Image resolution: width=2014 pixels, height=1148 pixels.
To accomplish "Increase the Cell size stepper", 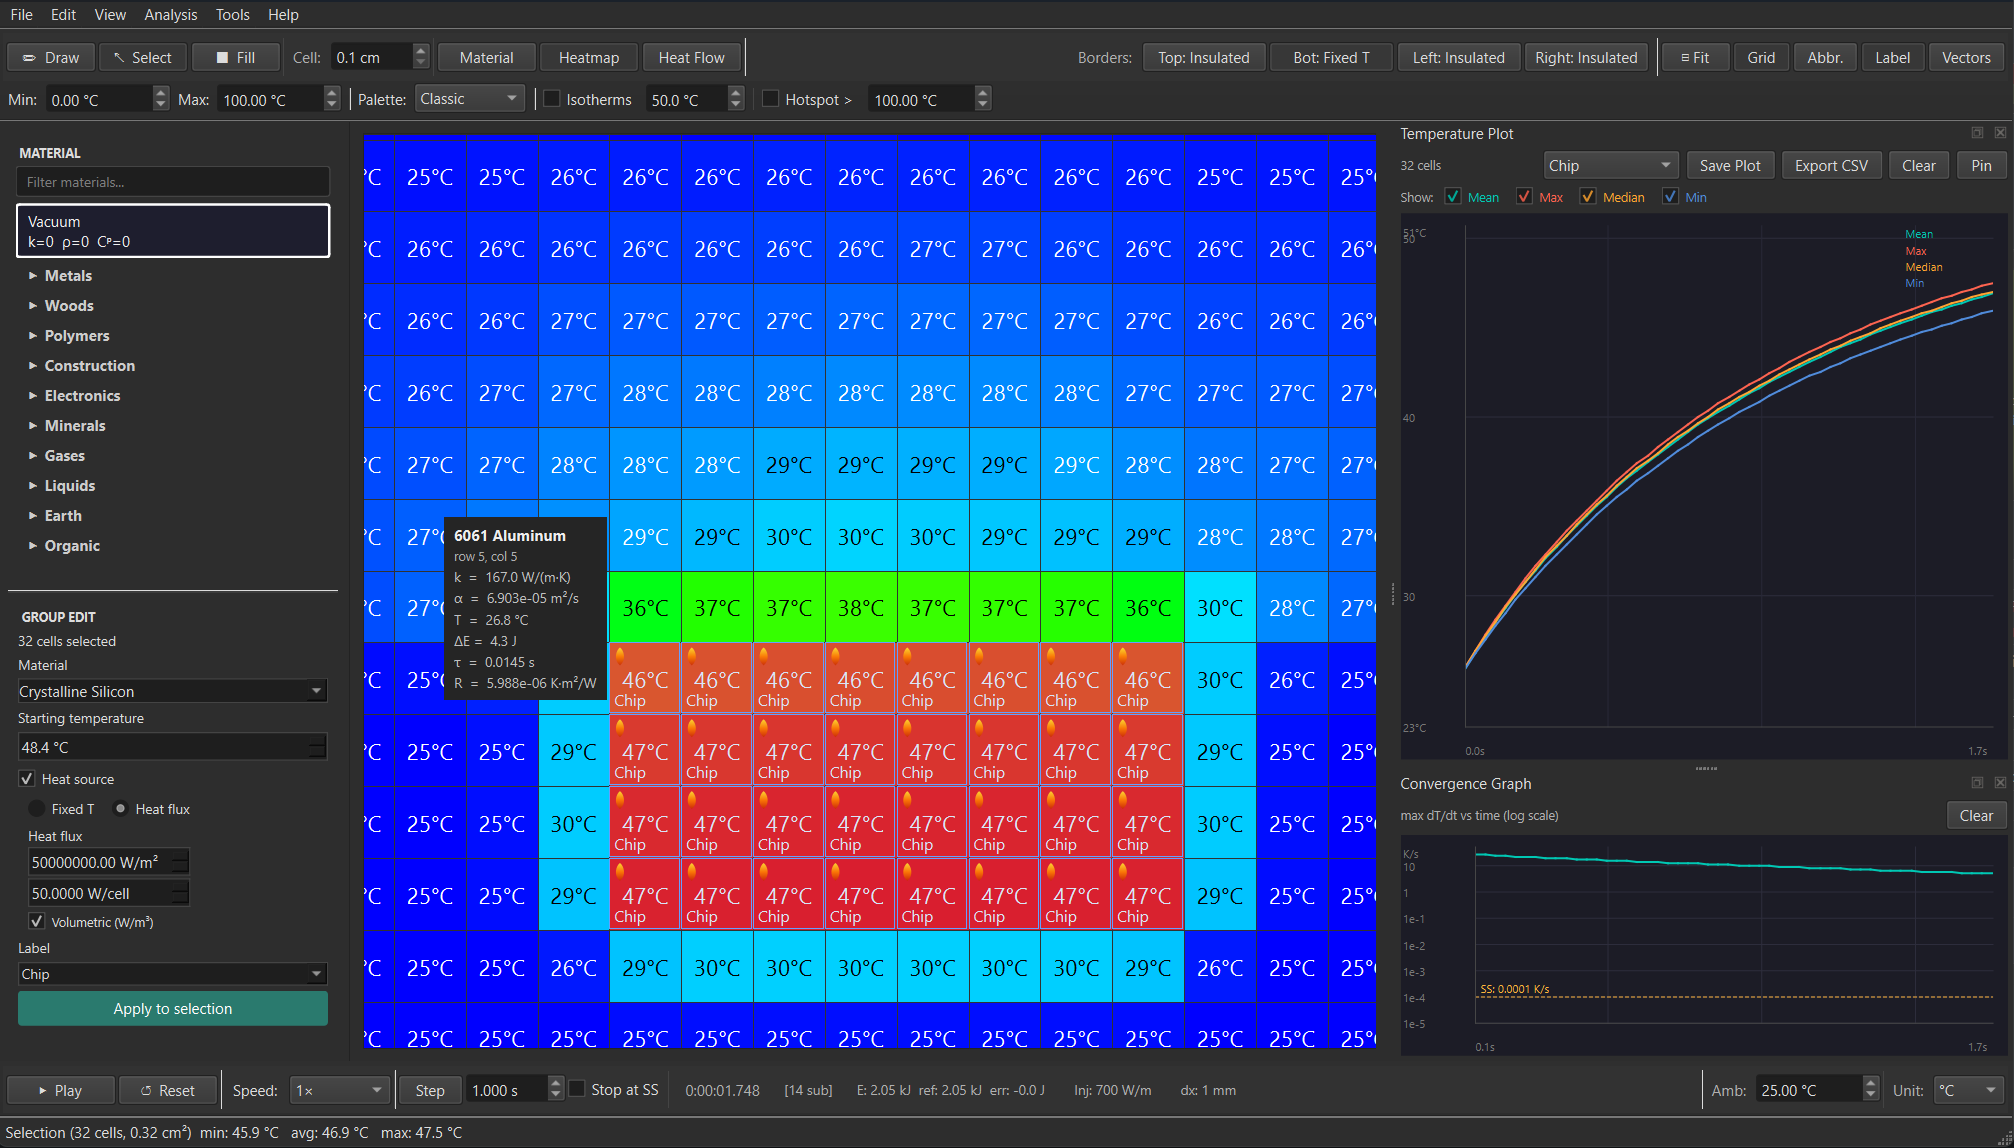I will (421, 51).
